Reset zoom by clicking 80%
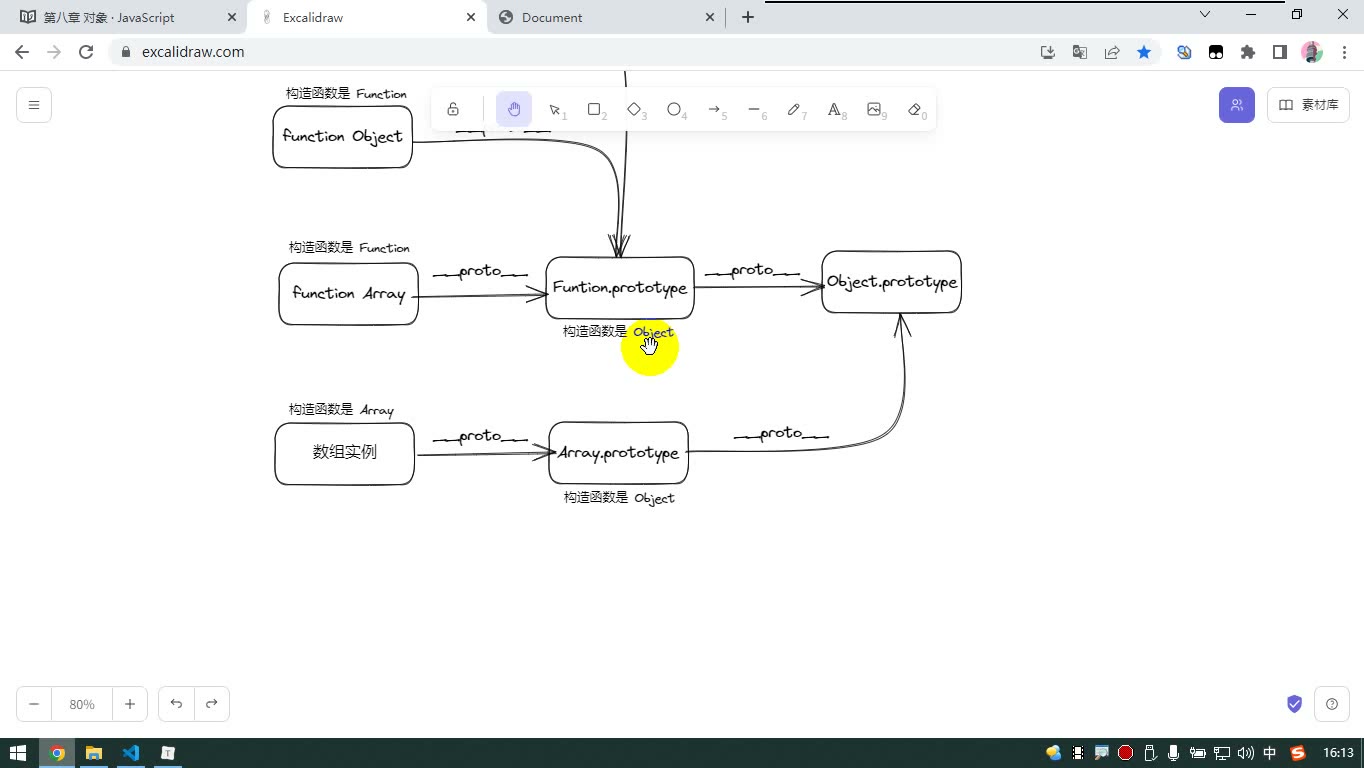1364x768 pixels. 82,704
